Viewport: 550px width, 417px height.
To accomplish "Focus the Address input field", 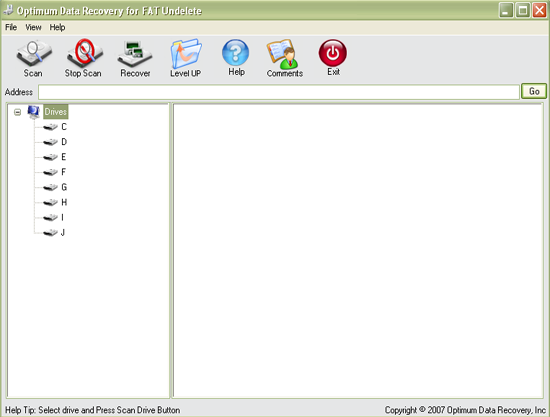I will point(279,92).
